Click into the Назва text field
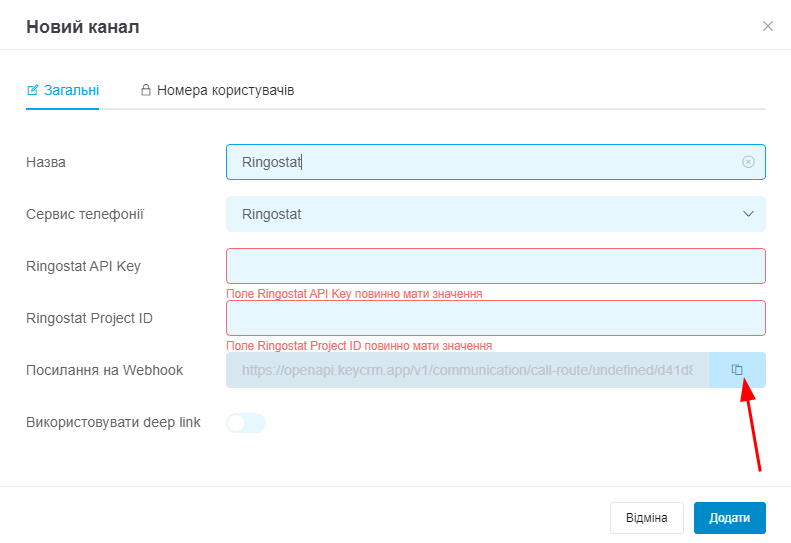This screenshot has width=791, height=543. click(496, 162)
